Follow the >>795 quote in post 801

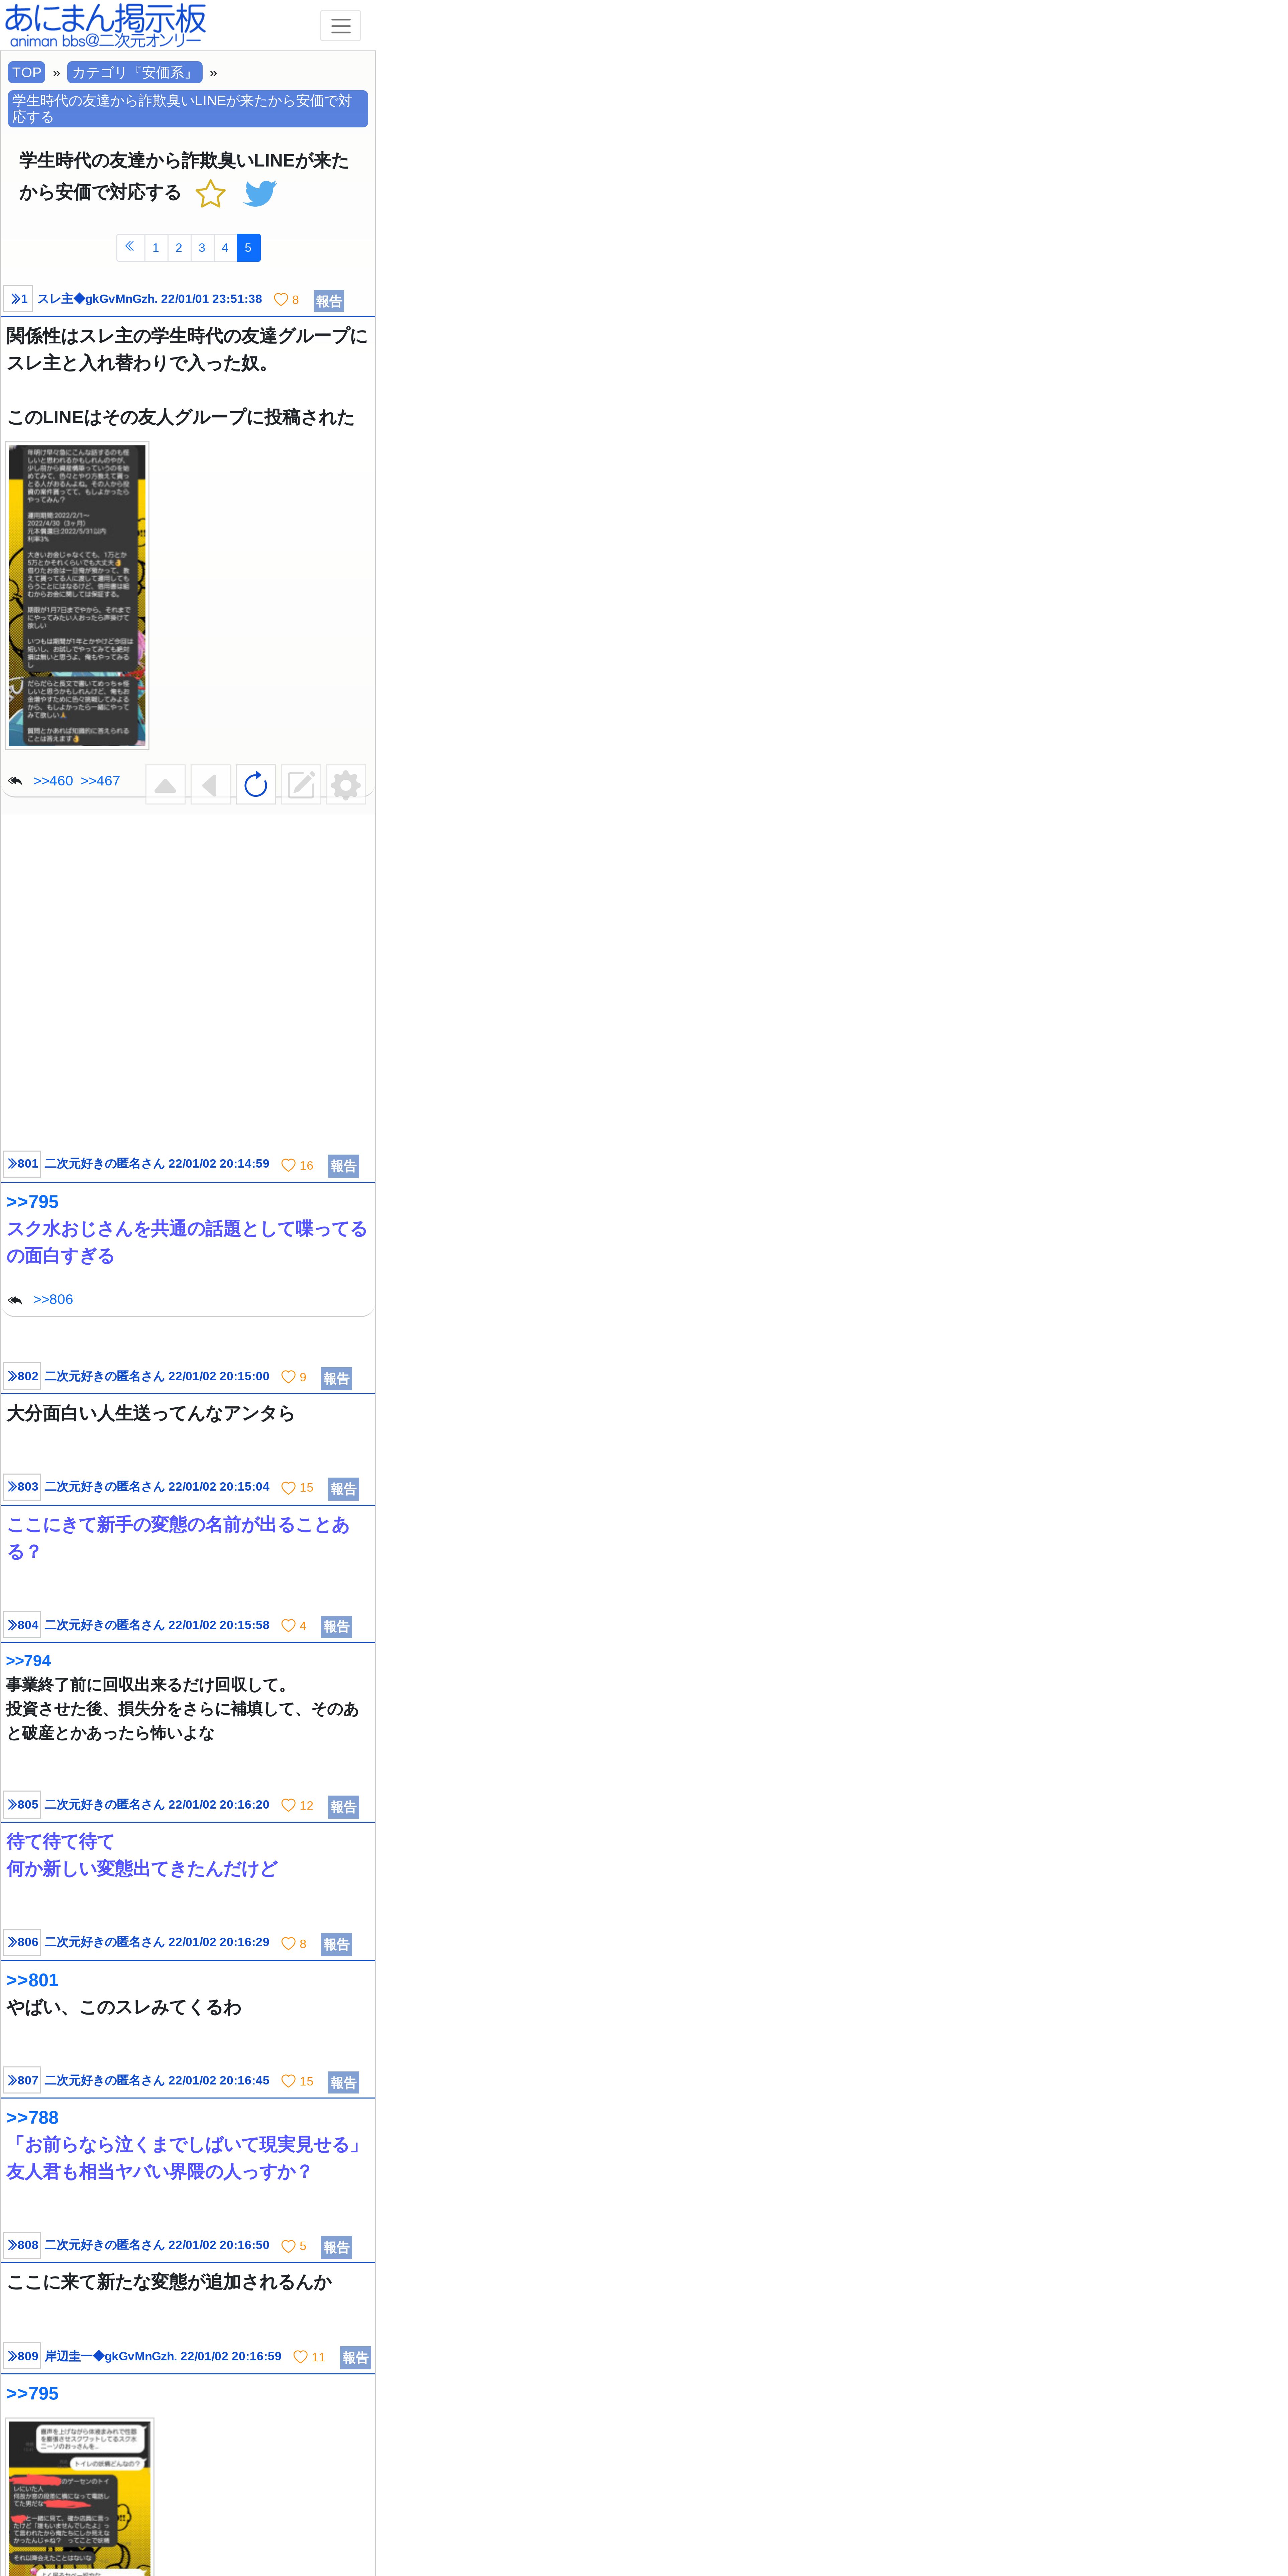[x=32, y=1202]
